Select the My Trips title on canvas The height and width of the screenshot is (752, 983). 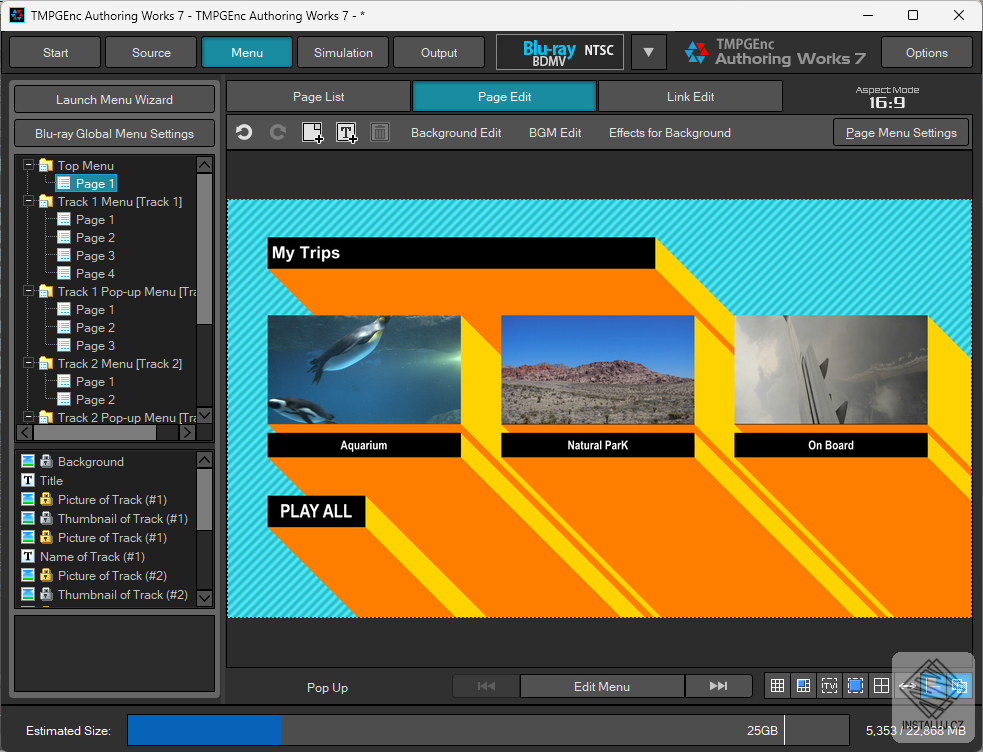tap(461, 253)
